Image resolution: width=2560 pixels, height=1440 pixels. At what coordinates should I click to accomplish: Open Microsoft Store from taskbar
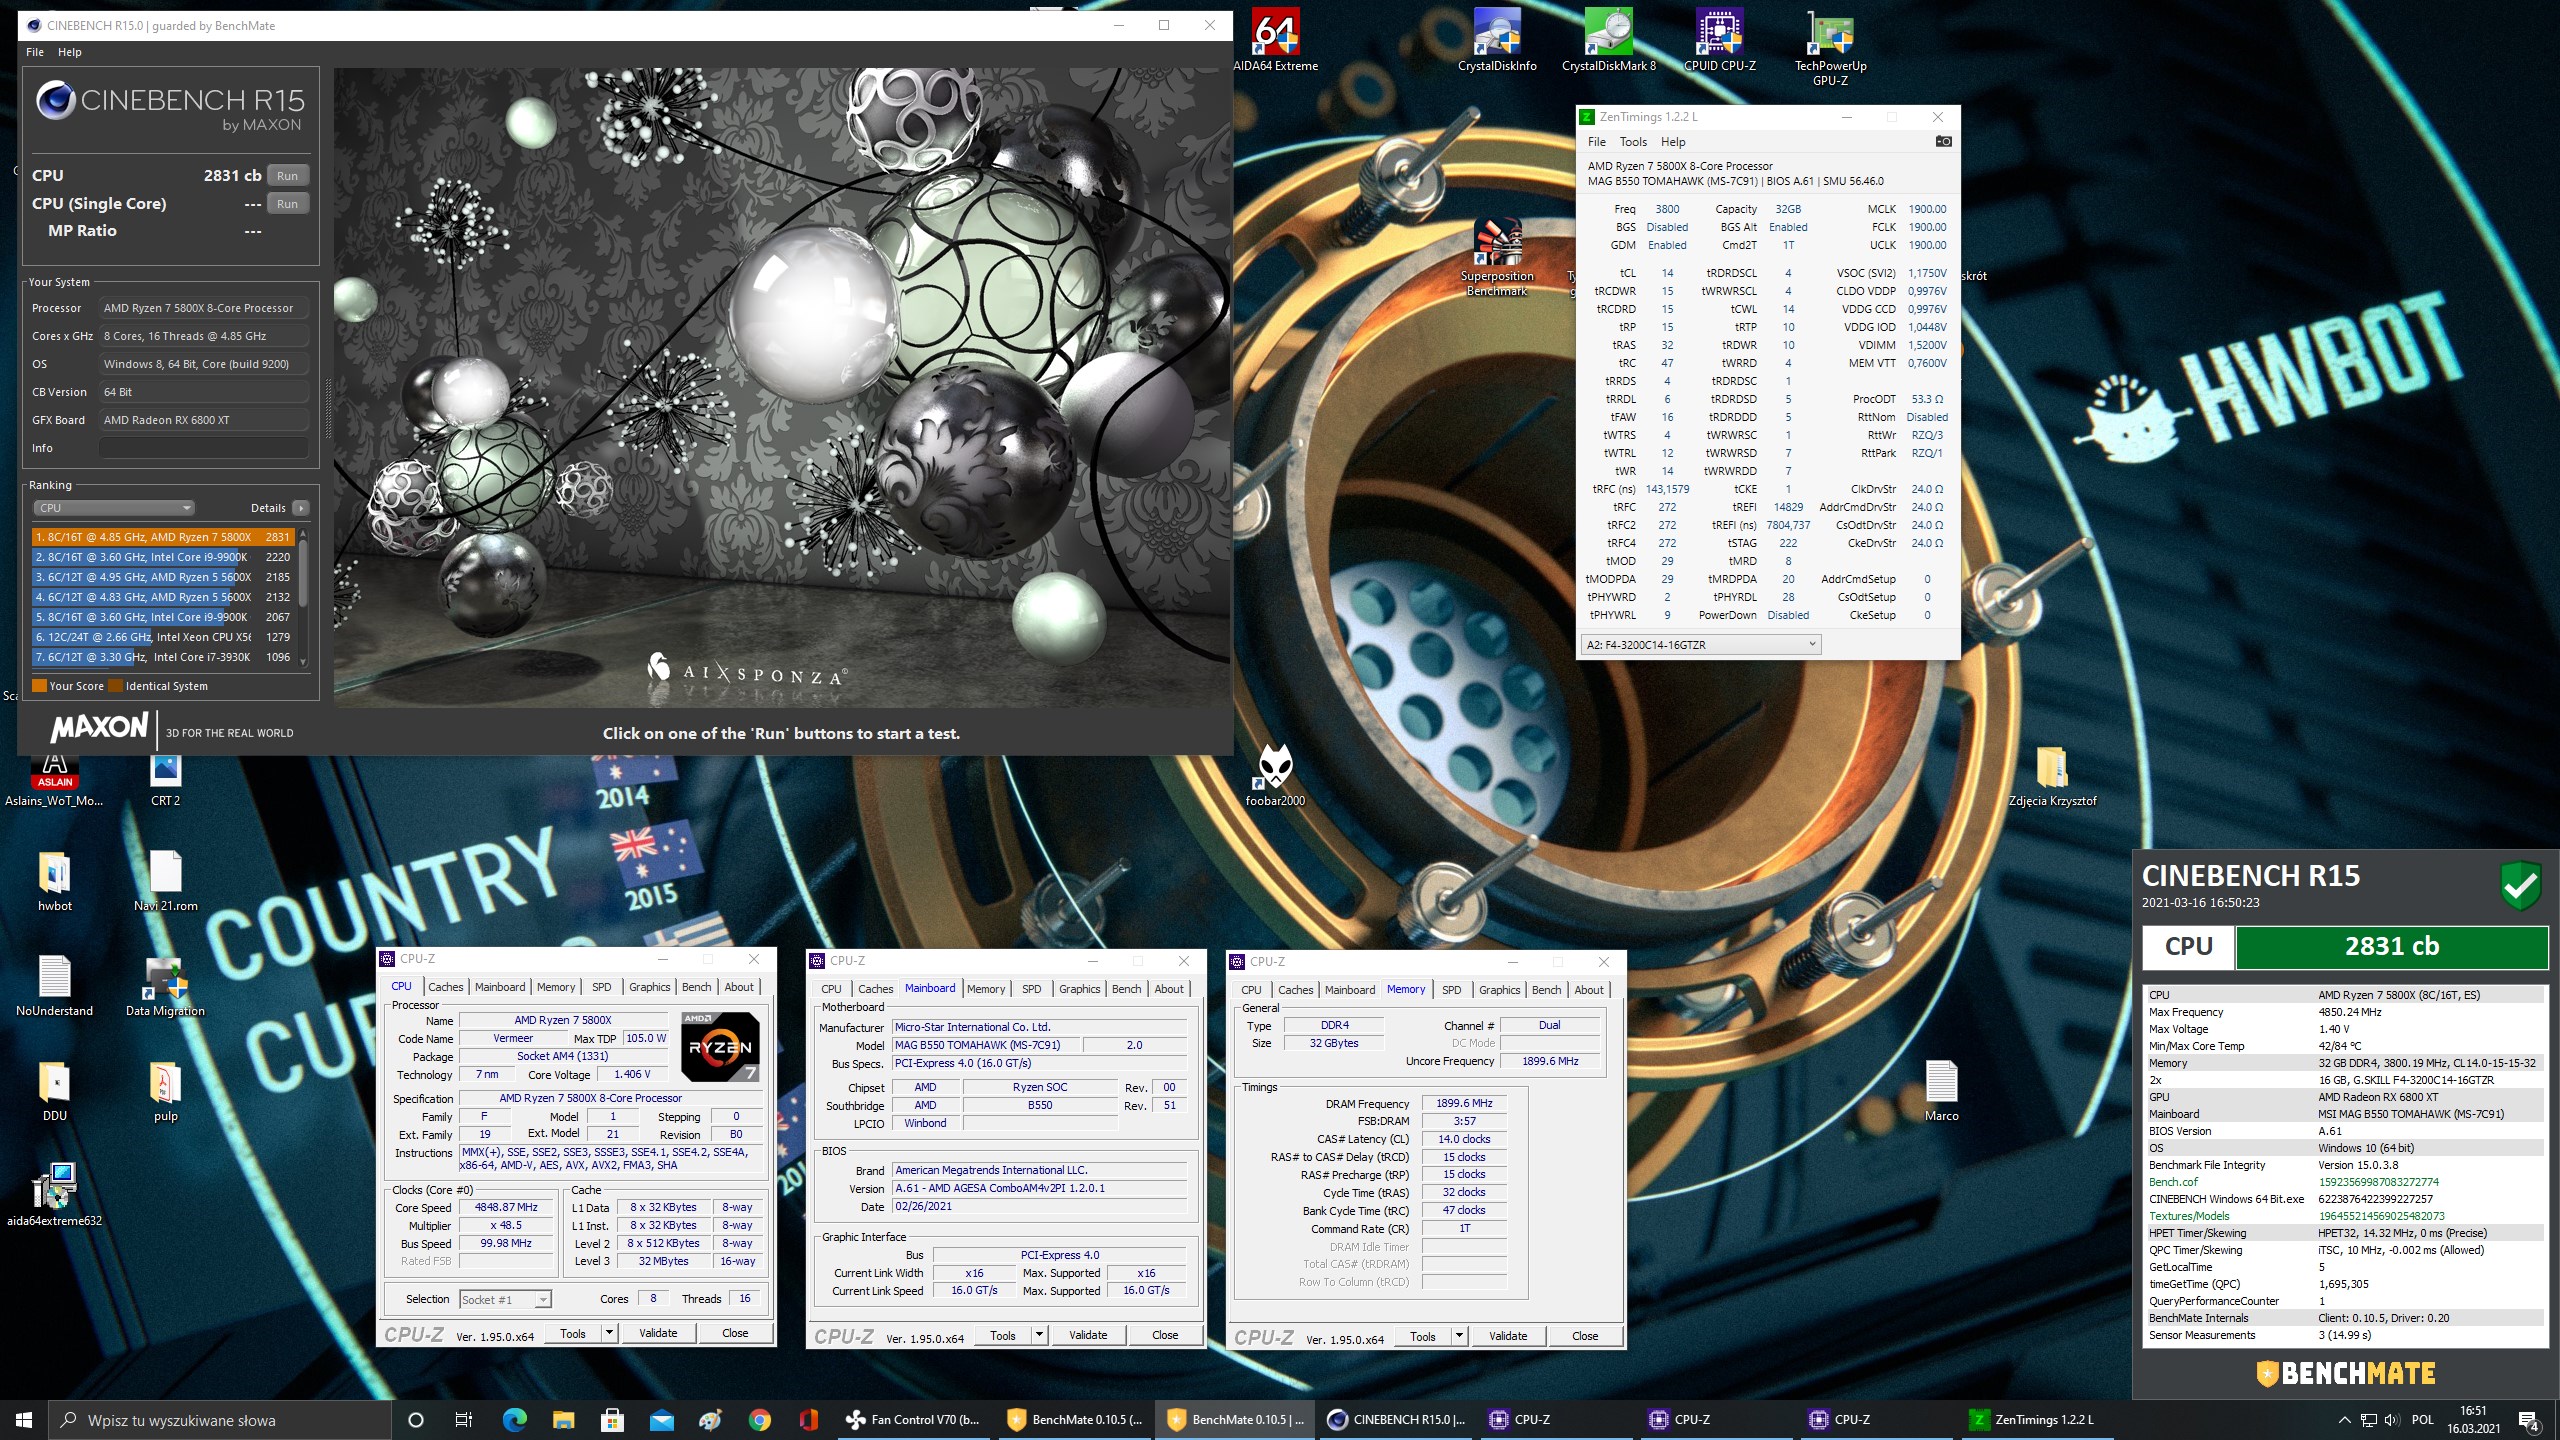(x=612, y=1420)
